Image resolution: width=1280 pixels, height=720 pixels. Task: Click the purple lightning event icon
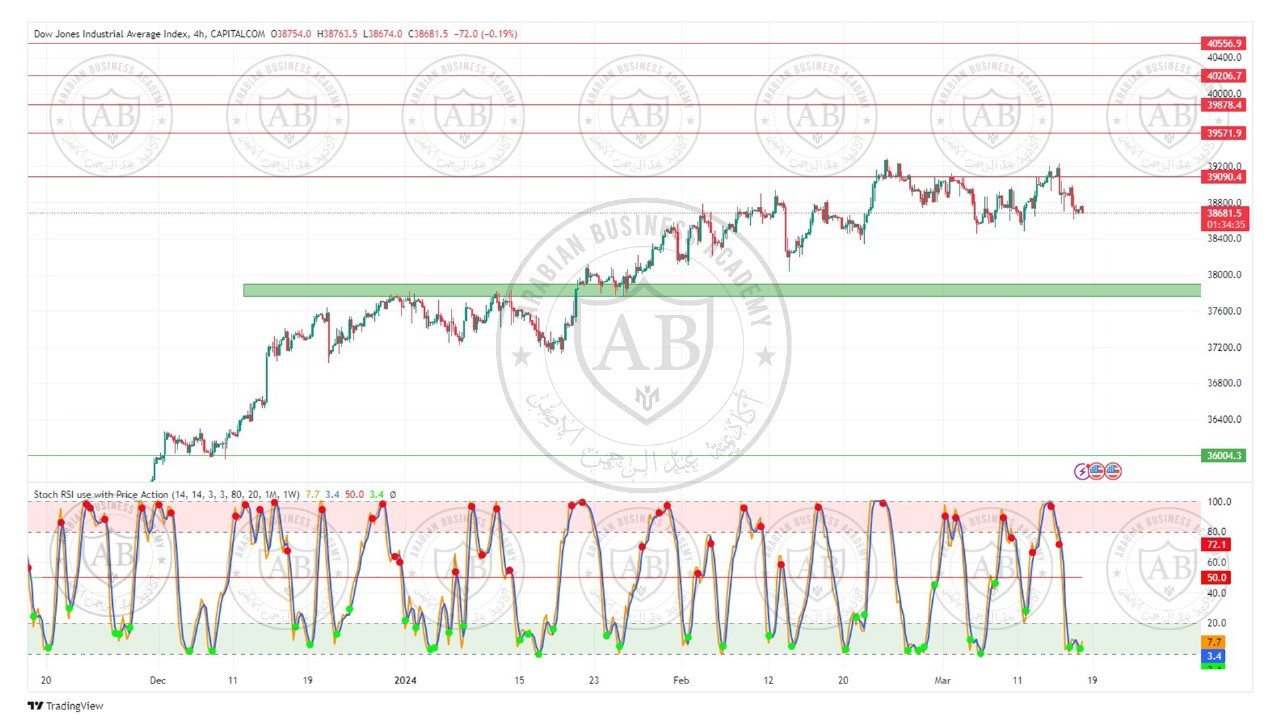(x=1081, y=471)
